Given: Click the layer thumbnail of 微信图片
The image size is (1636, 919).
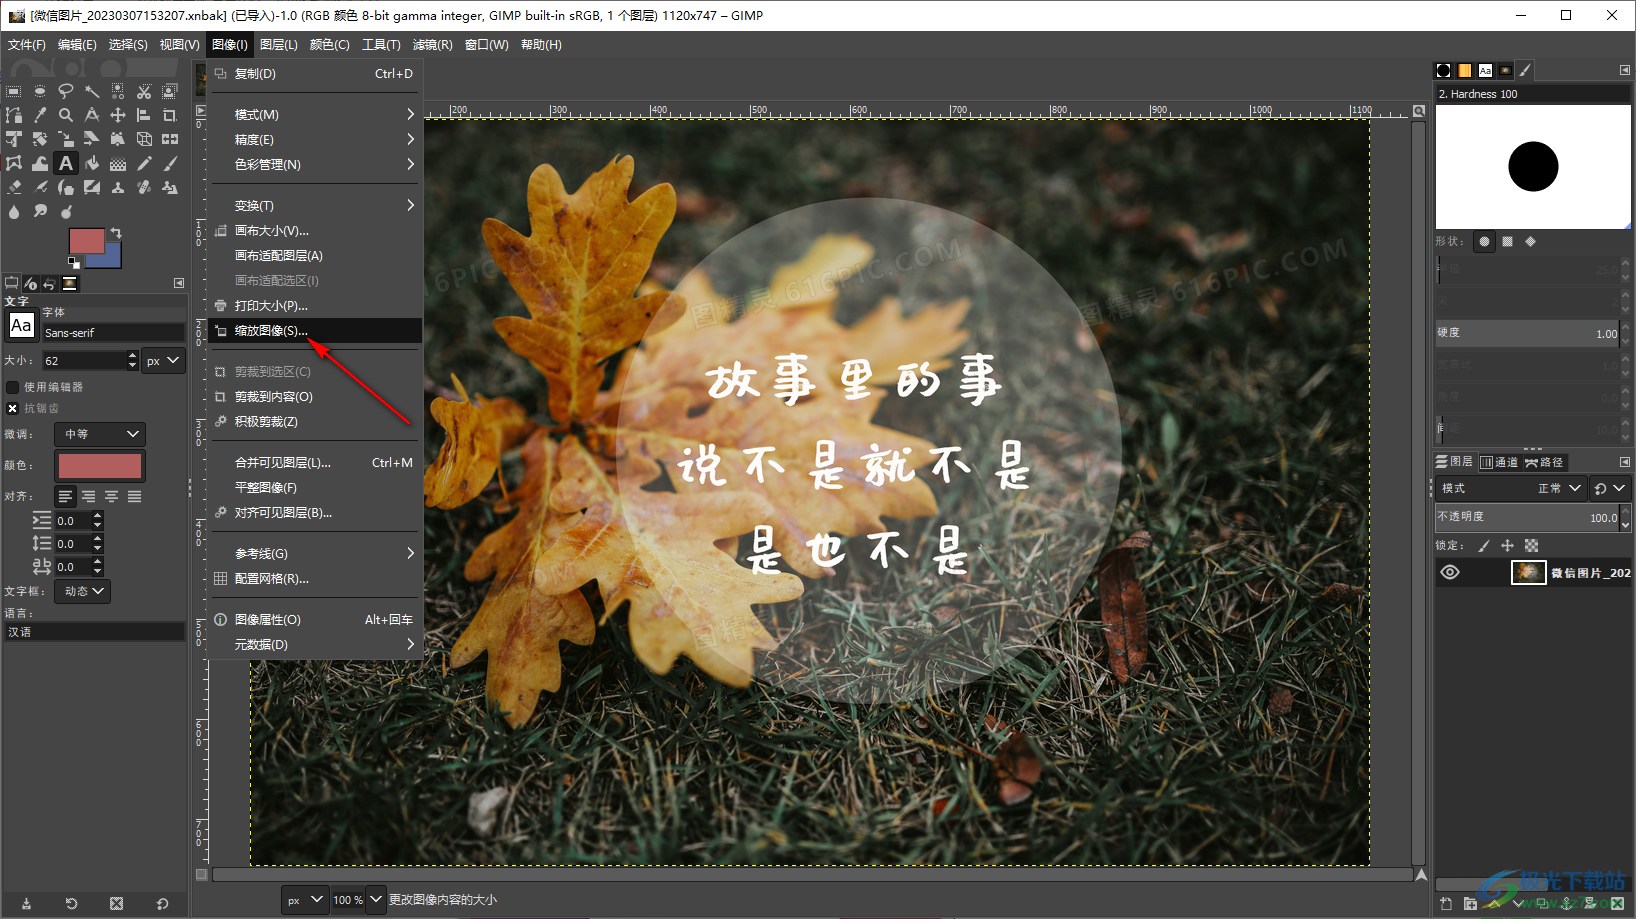Looking at the screenshot, I should pos(1528,573).
